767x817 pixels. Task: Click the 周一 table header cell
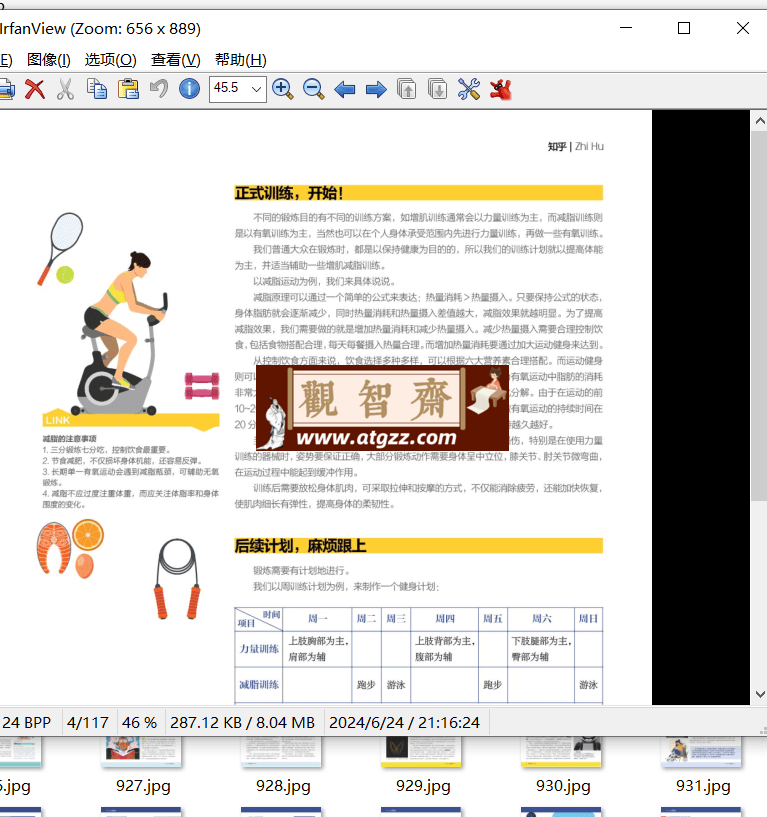pos(317,618)
